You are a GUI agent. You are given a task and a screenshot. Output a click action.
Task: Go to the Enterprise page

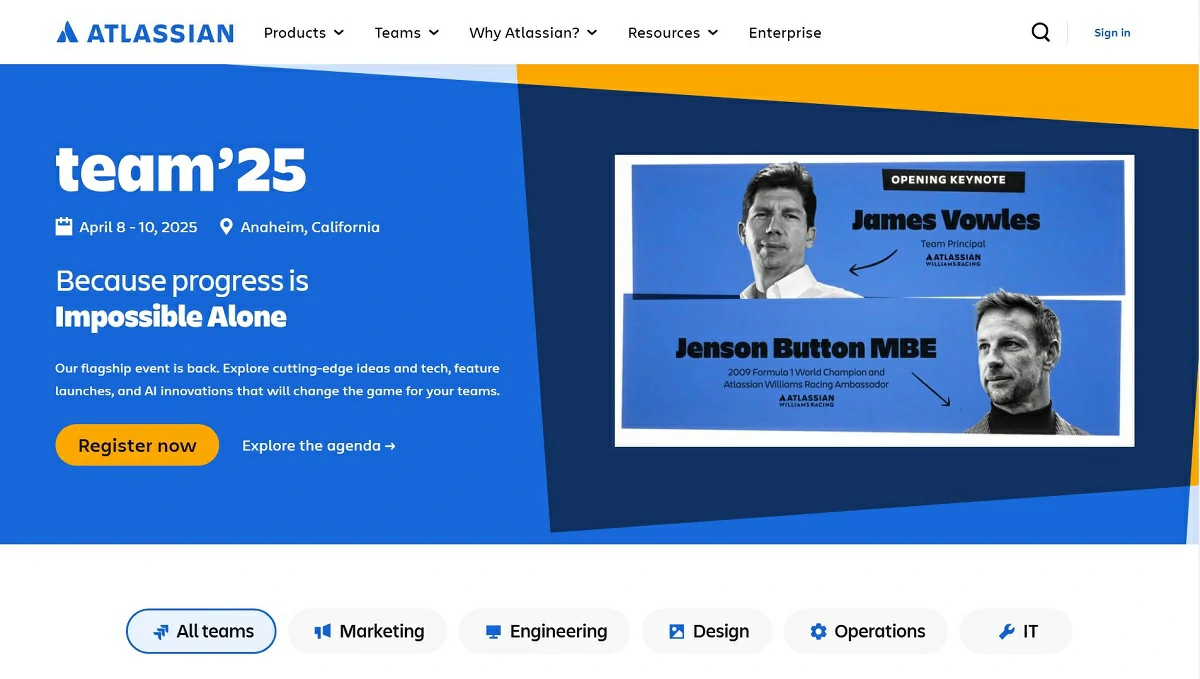pyautogui.click(x=785, y=33)
